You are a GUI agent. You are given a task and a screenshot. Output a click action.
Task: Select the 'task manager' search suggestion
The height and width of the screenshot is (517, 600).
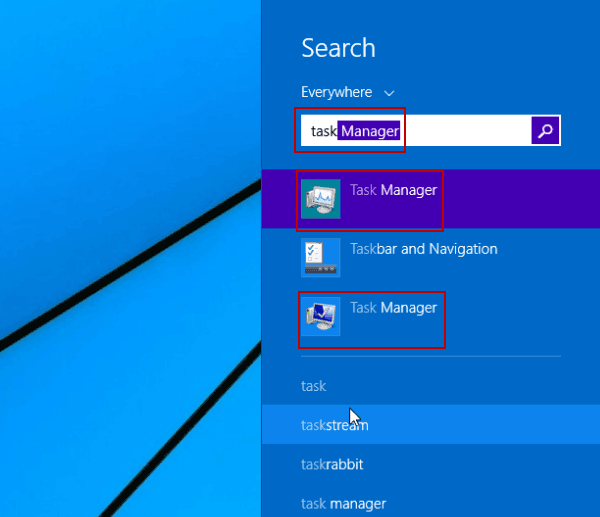tap(430, 503)
